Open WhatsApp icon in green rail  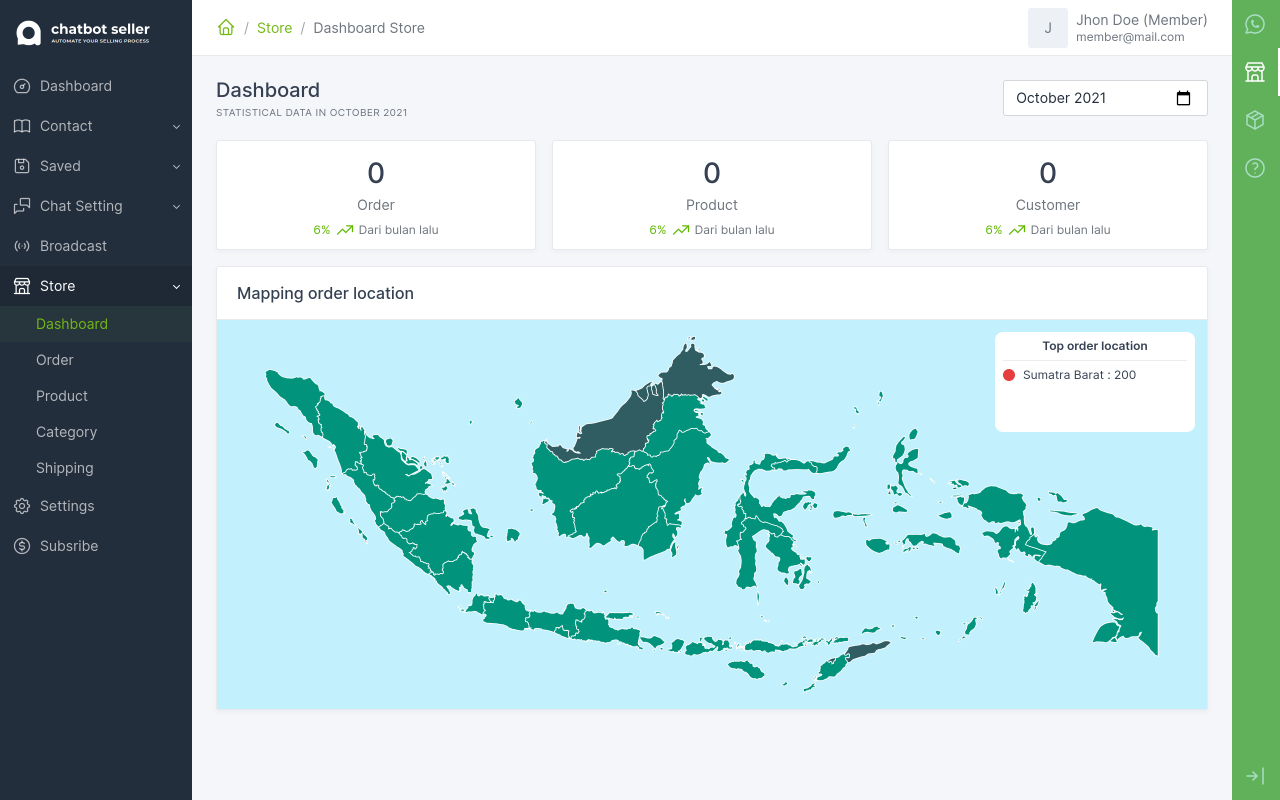click(x=1255, y=24)
